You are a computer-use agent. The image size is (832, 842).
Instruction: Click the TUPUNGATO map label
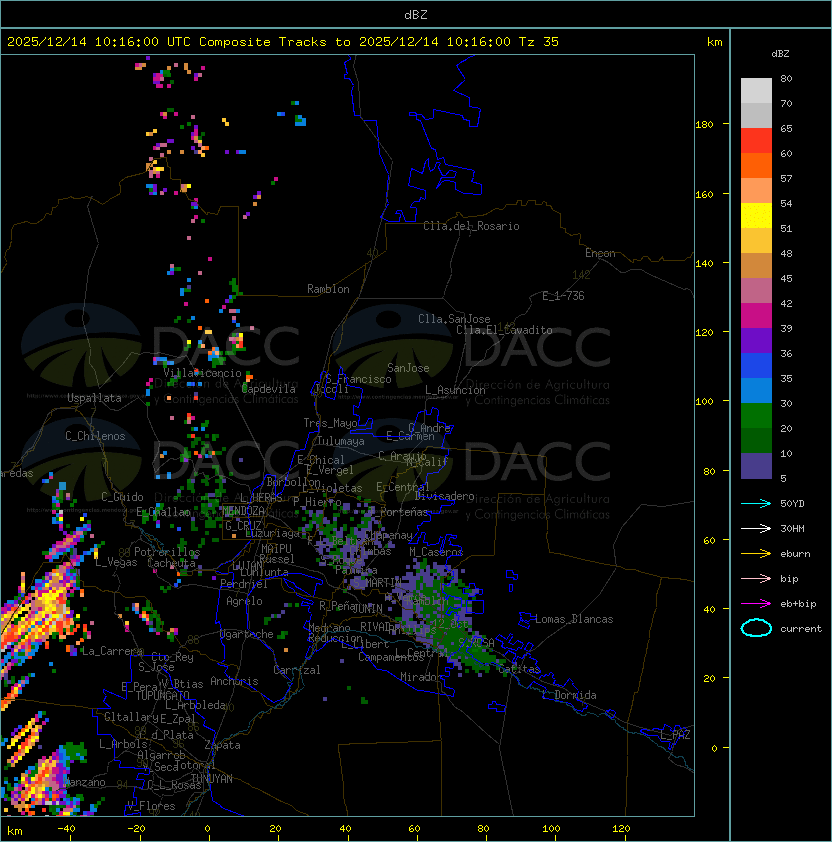[x=162, y=696]
